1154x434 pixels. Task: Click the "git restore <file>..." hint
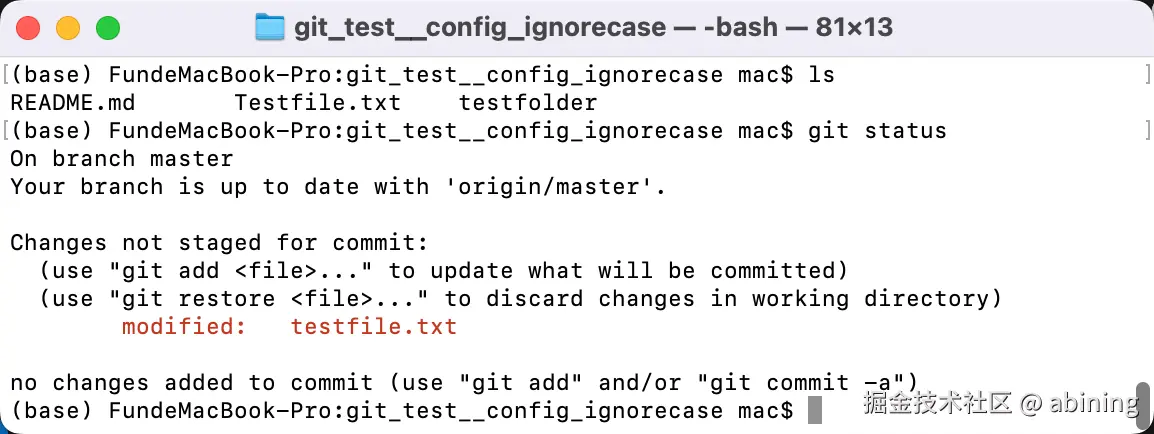(275, 299)
